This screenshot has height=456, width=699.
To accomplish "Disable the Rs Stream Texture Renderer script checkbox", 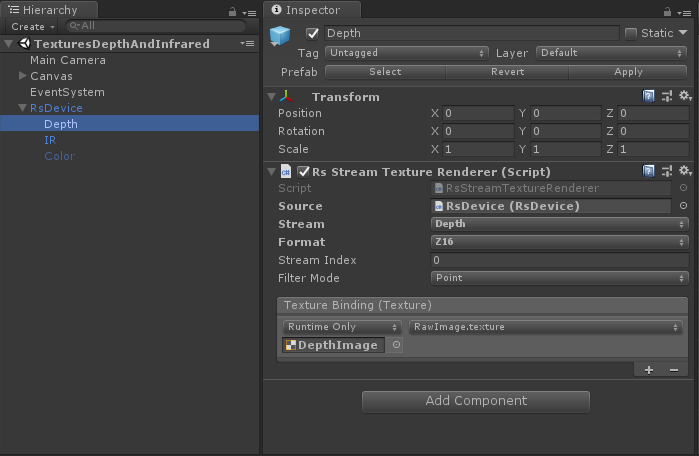I will tap(303, 172).
